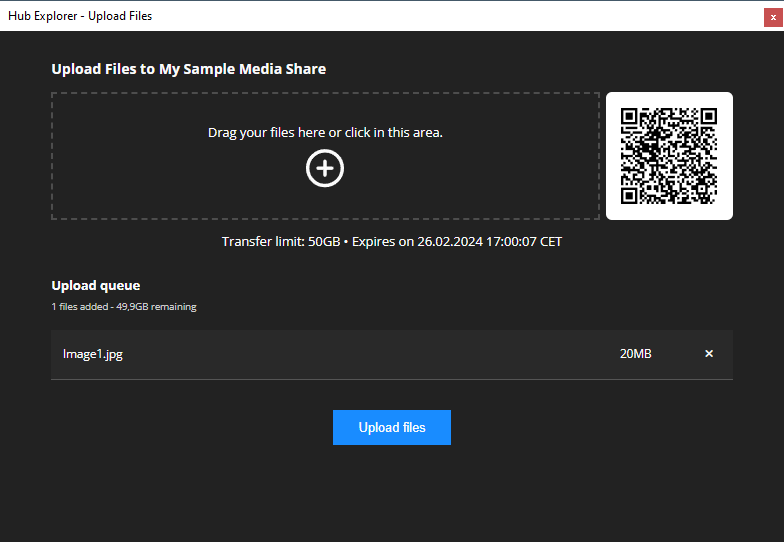
Task: Remove Image1.jpg from the upload queue
Action: coord(709,354)
